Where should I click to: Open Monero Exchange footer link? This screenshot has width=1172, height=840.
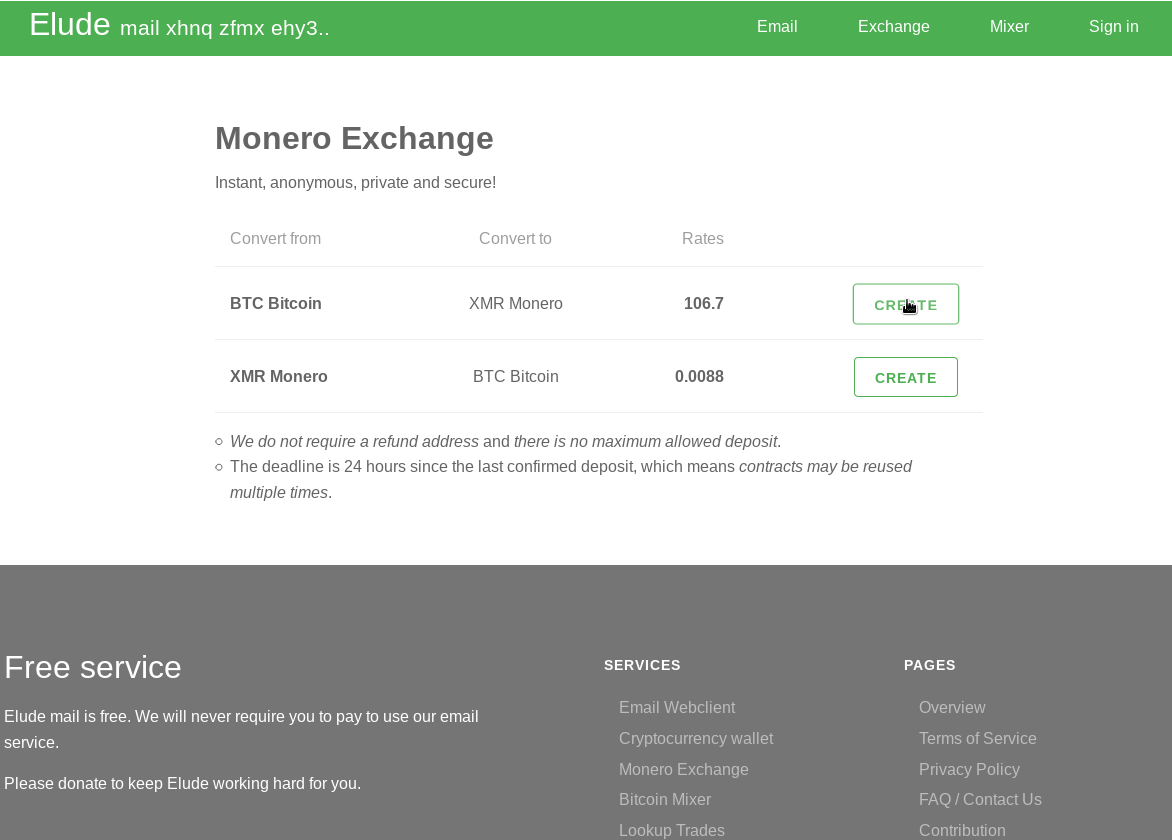click(683, 769)
